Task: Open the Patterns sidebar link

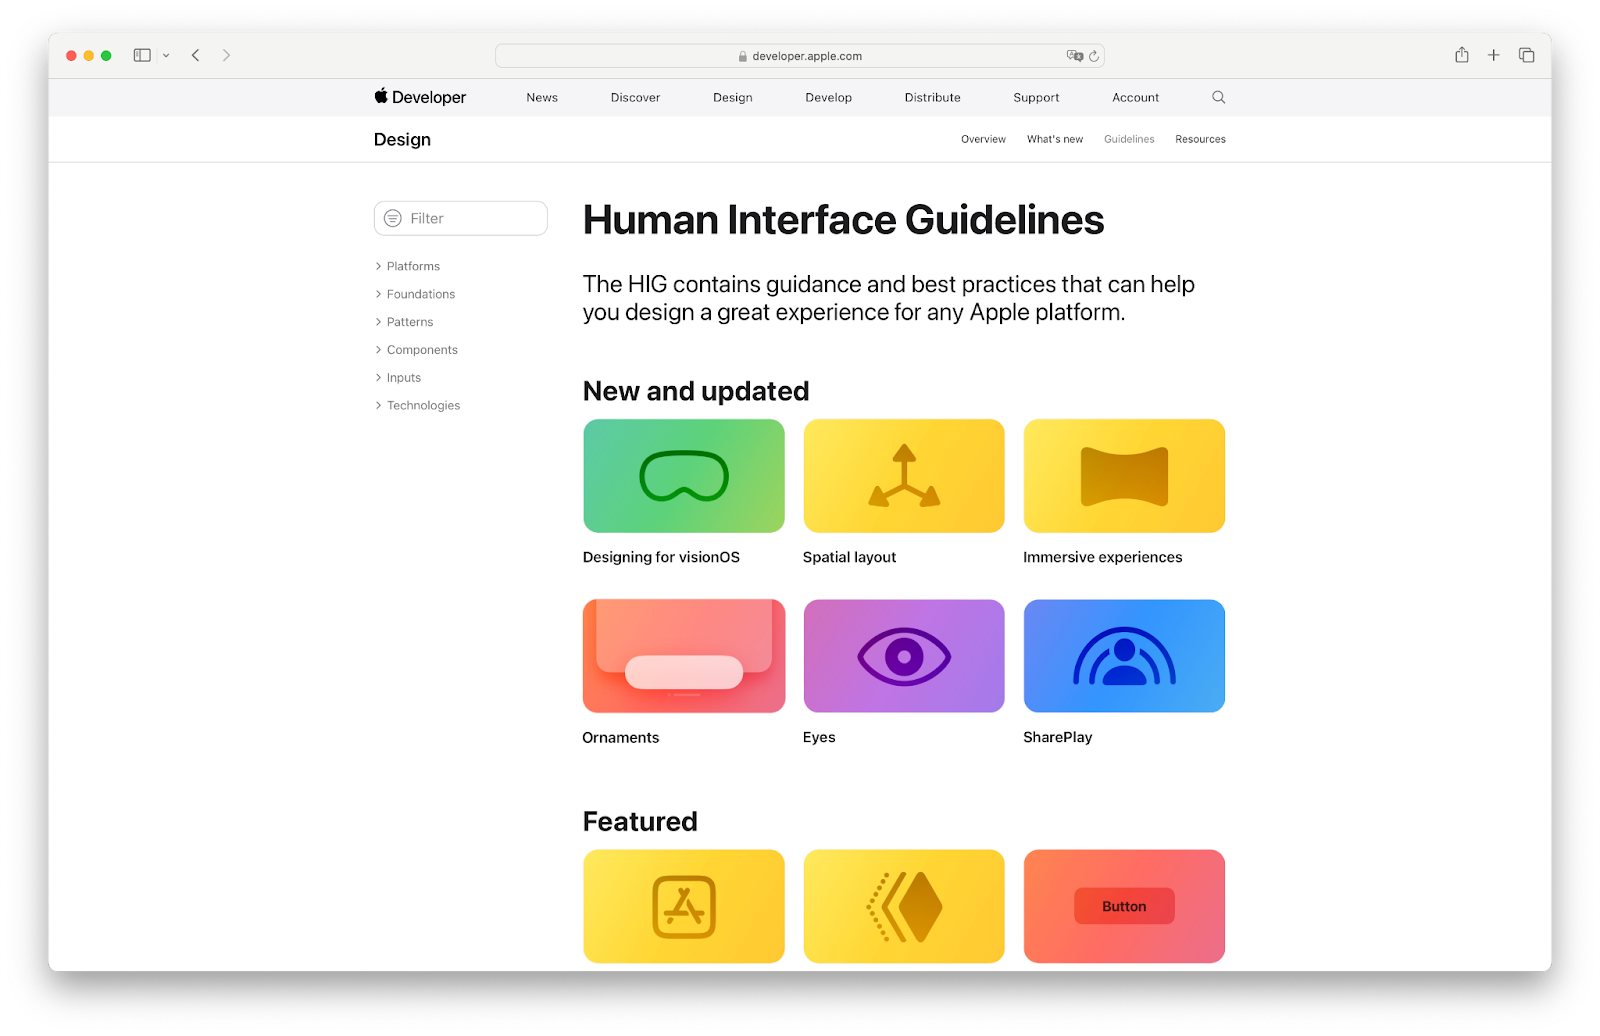Action: coord(410,322)
